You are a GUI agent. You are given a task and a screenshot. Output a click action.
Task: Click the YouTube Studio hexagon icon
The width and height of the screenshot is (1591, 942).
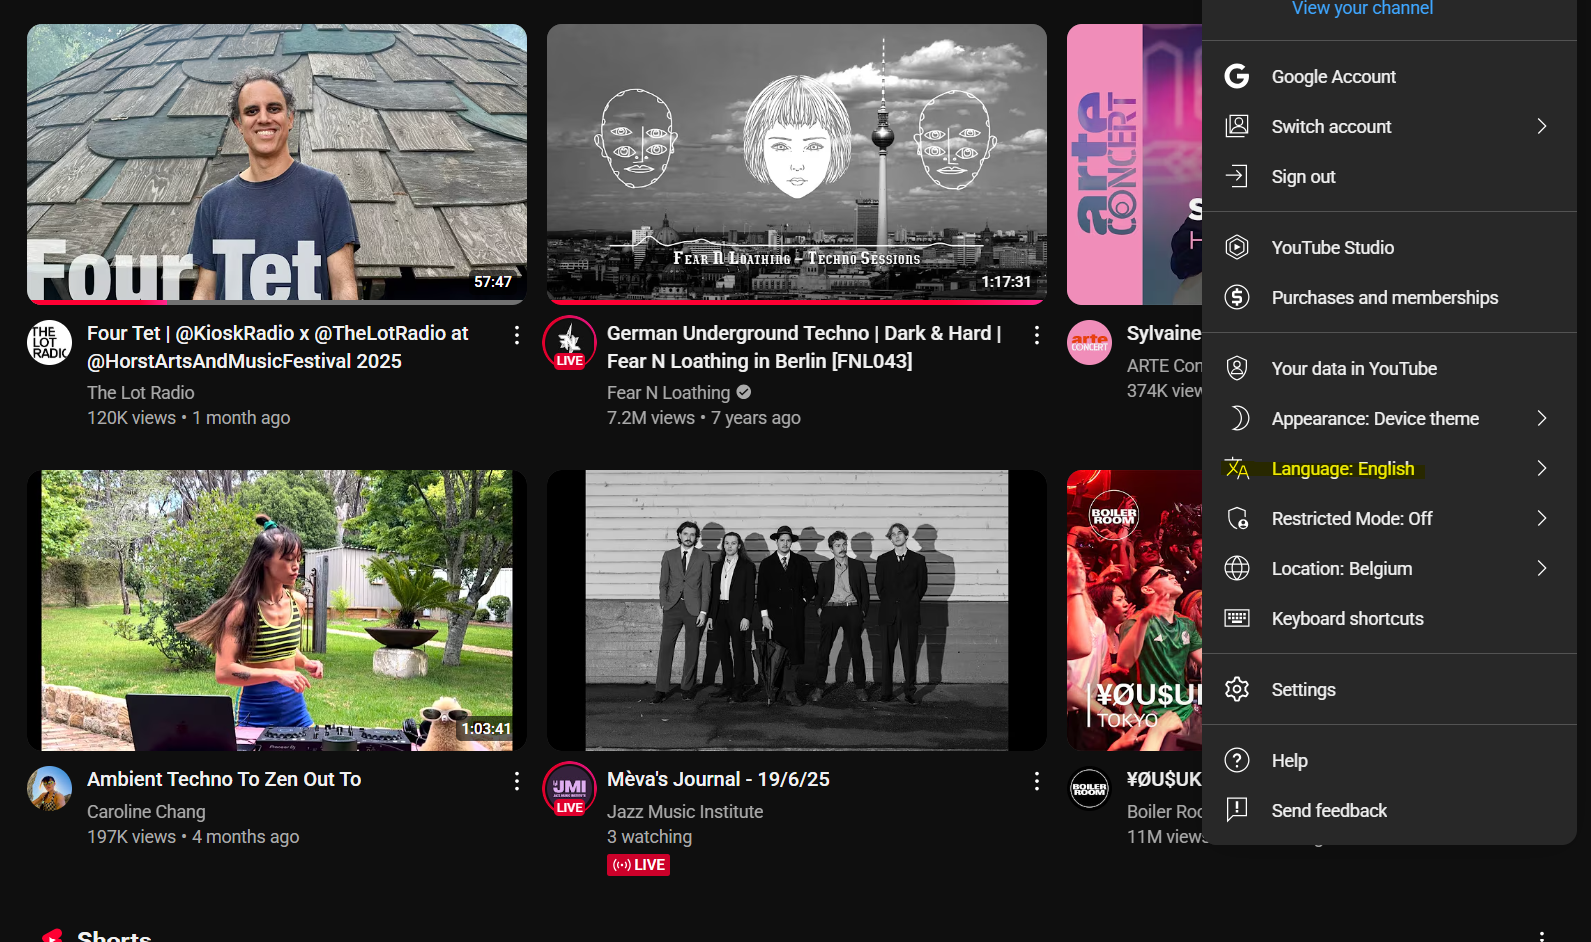click(x=1237, y=247)
